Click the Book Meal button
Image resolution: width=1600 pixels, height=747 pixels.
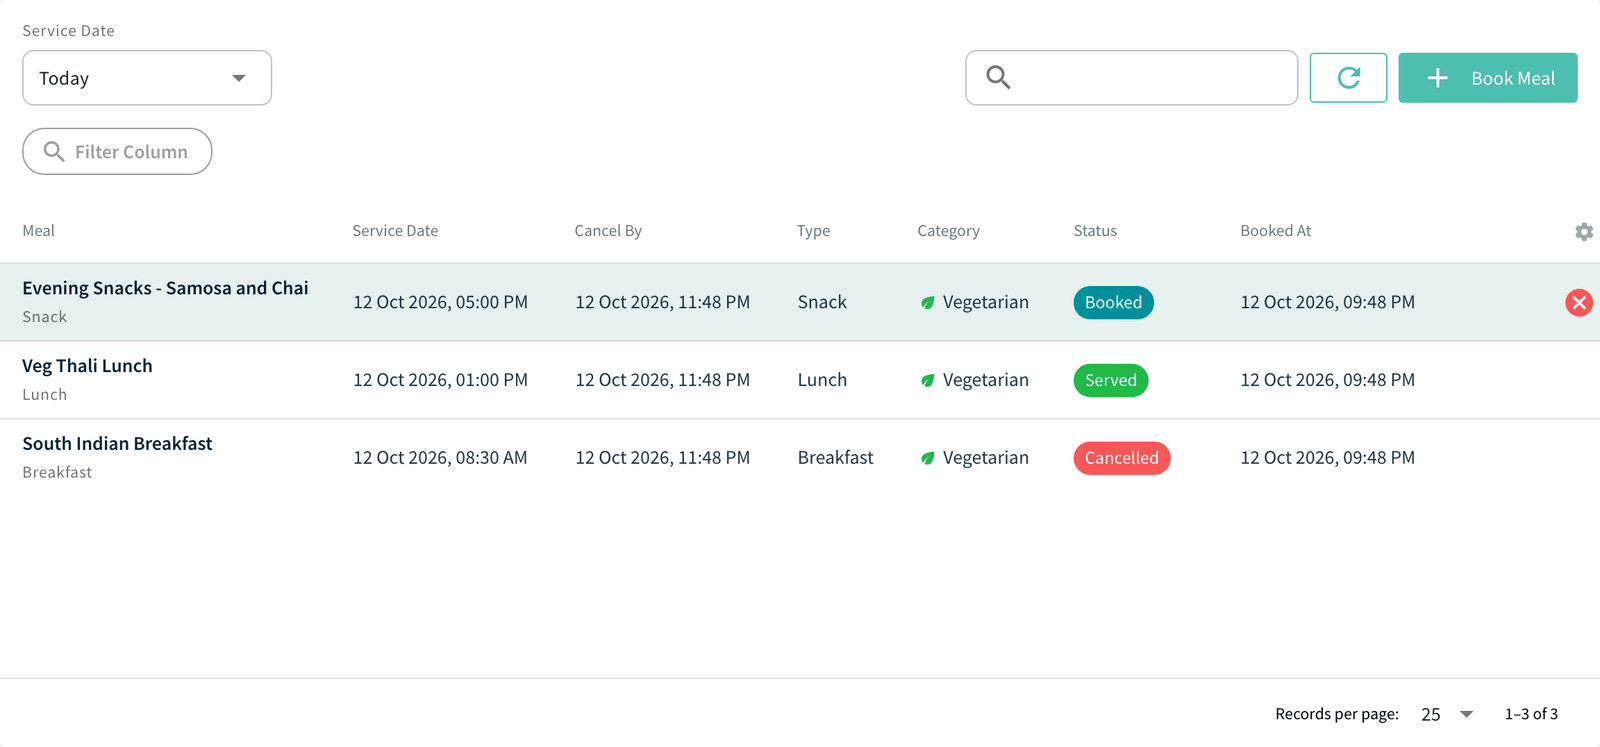pos(1488,78)
